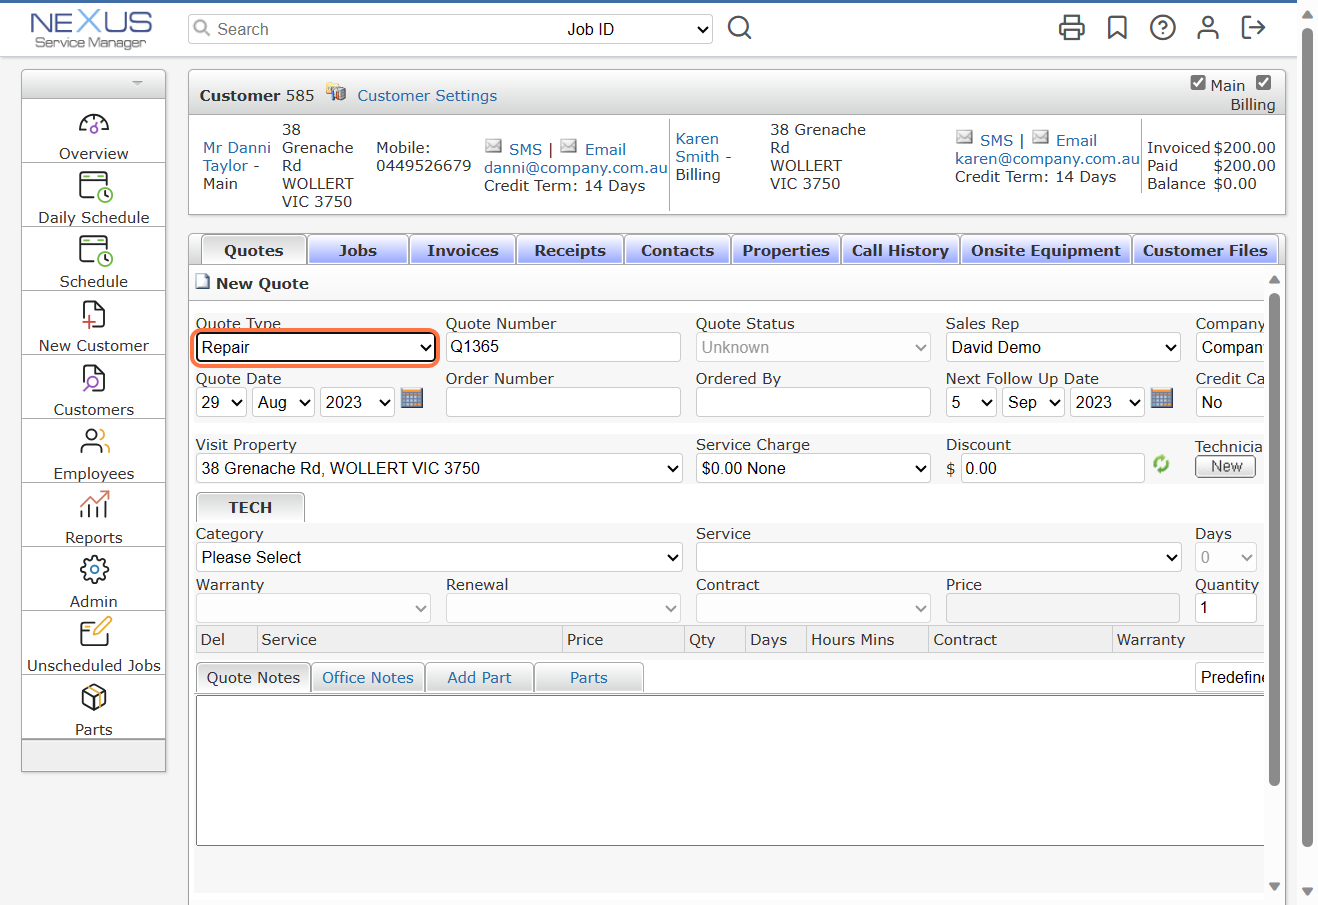The height and width of the screenshot is (905, 1318).
Task: Open the Sales Rep dropdown
Action: pyautogui.click(x=1063, y=347)
